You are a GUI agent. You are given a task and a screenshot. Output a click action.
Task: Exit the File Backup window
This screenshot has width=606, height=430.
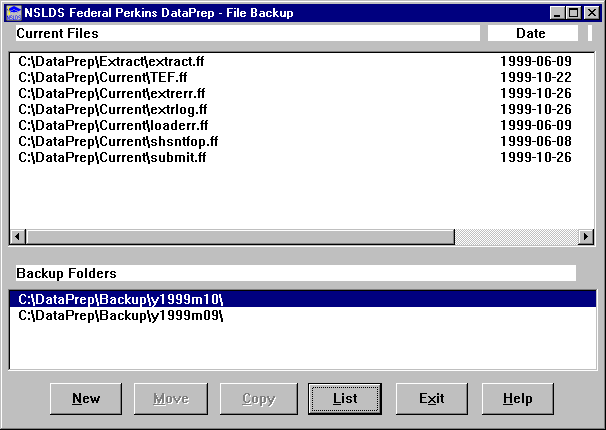coord(432,399)
